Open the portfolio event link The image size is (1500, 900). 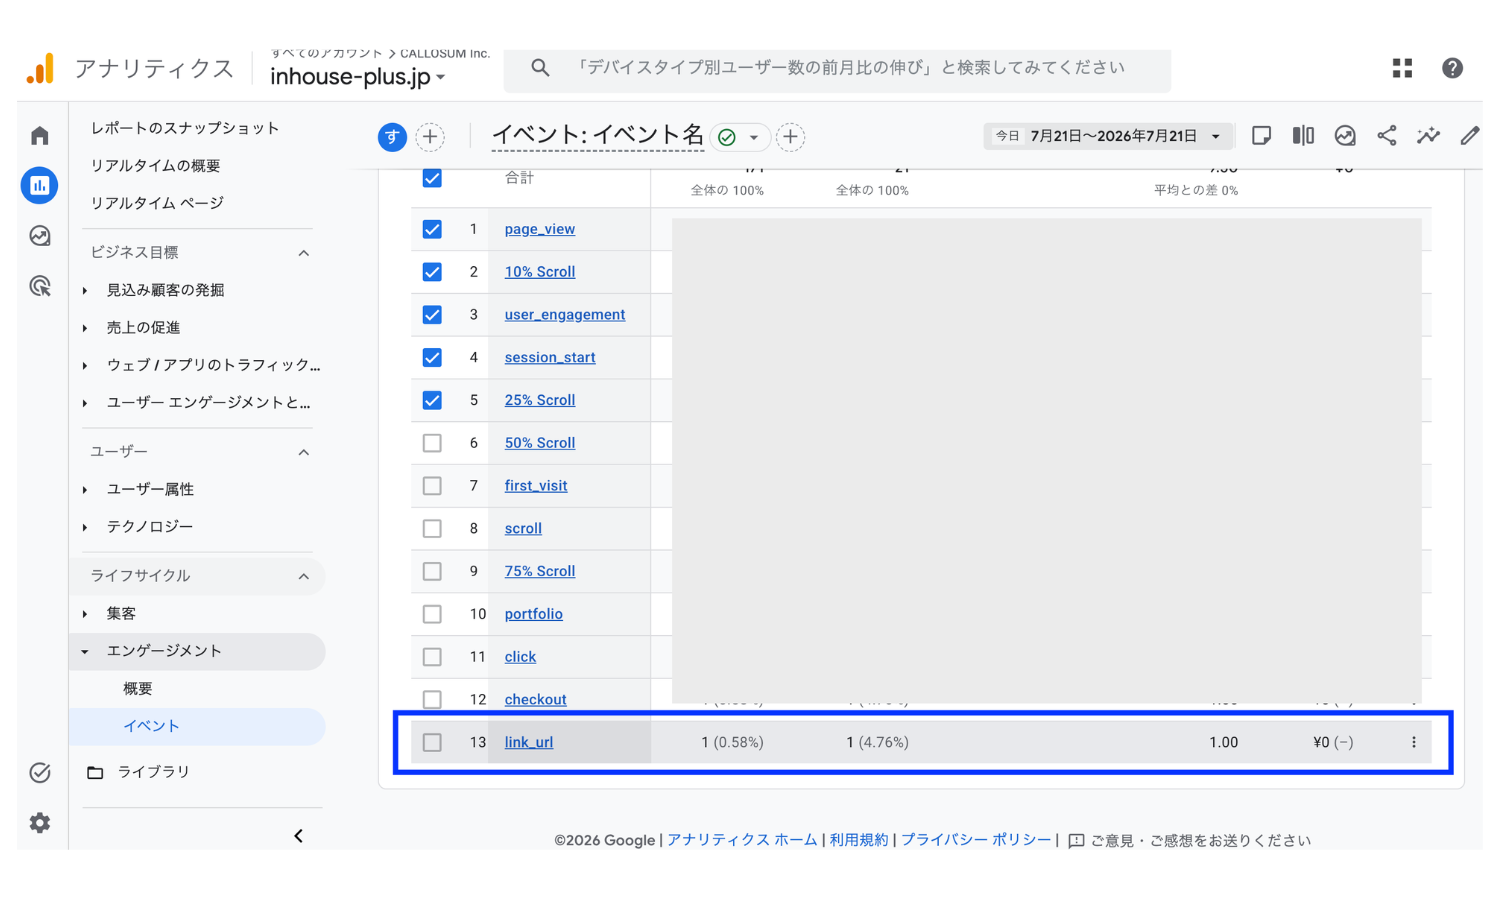tap(534, 614)
